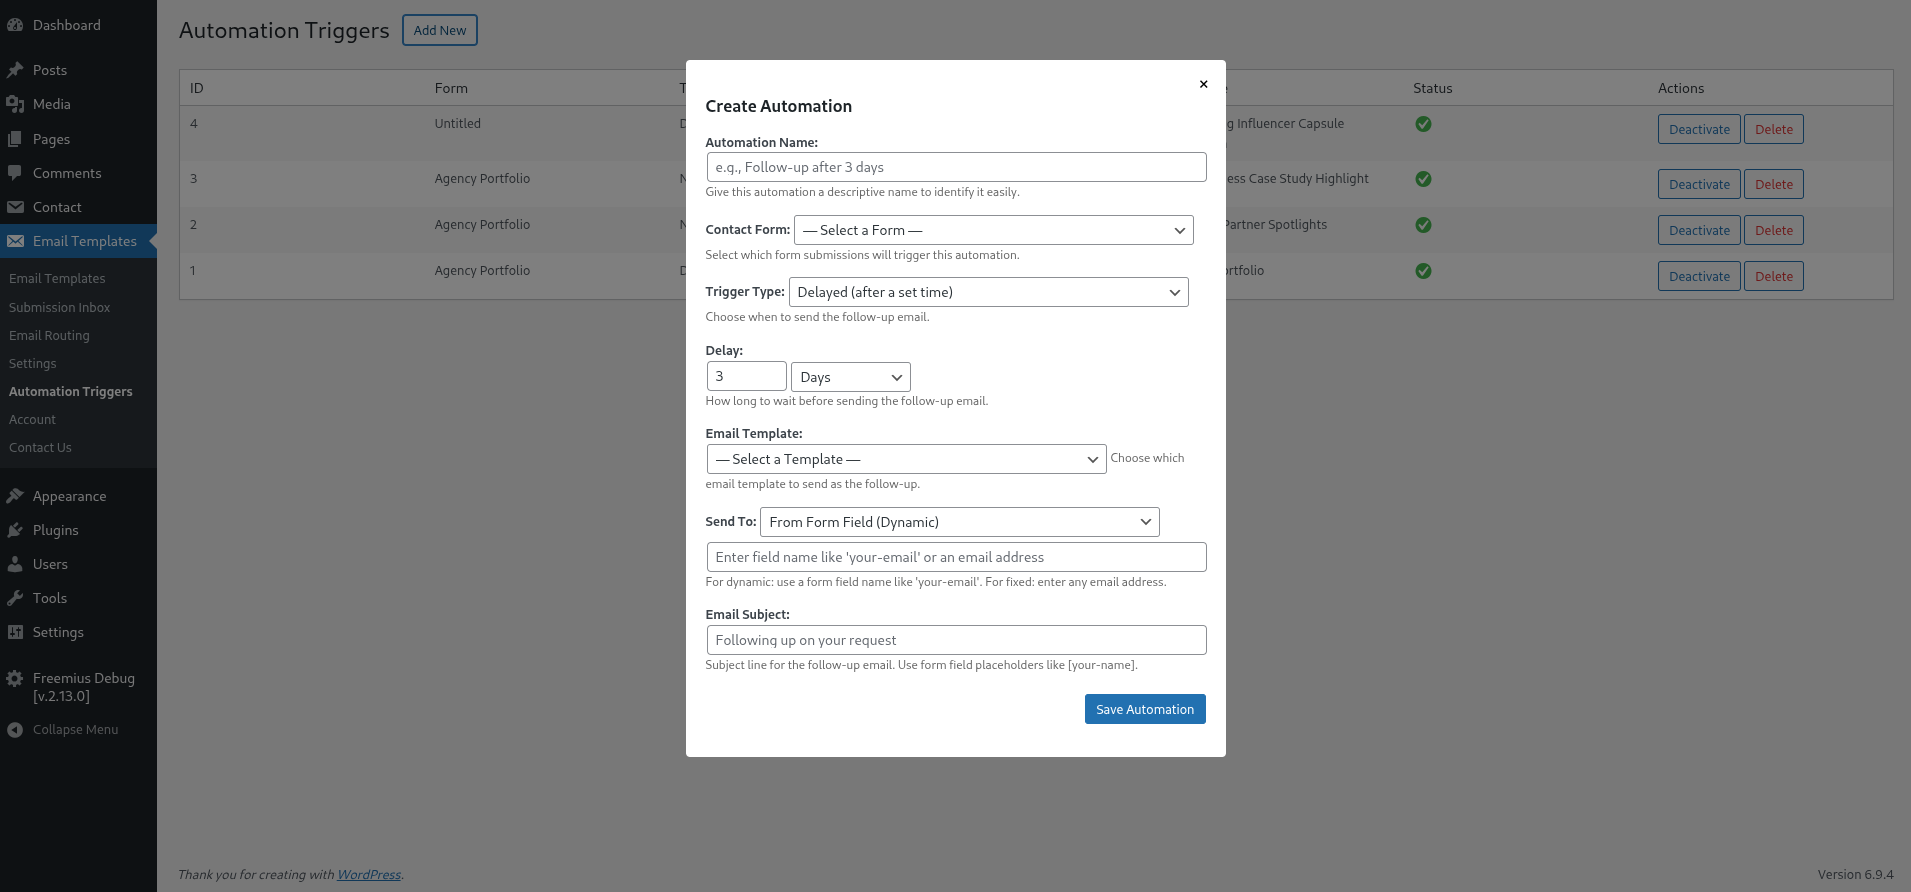Open Media via its sidebar icon
This screenshot has width=1911, height=892.
[15, 104]
